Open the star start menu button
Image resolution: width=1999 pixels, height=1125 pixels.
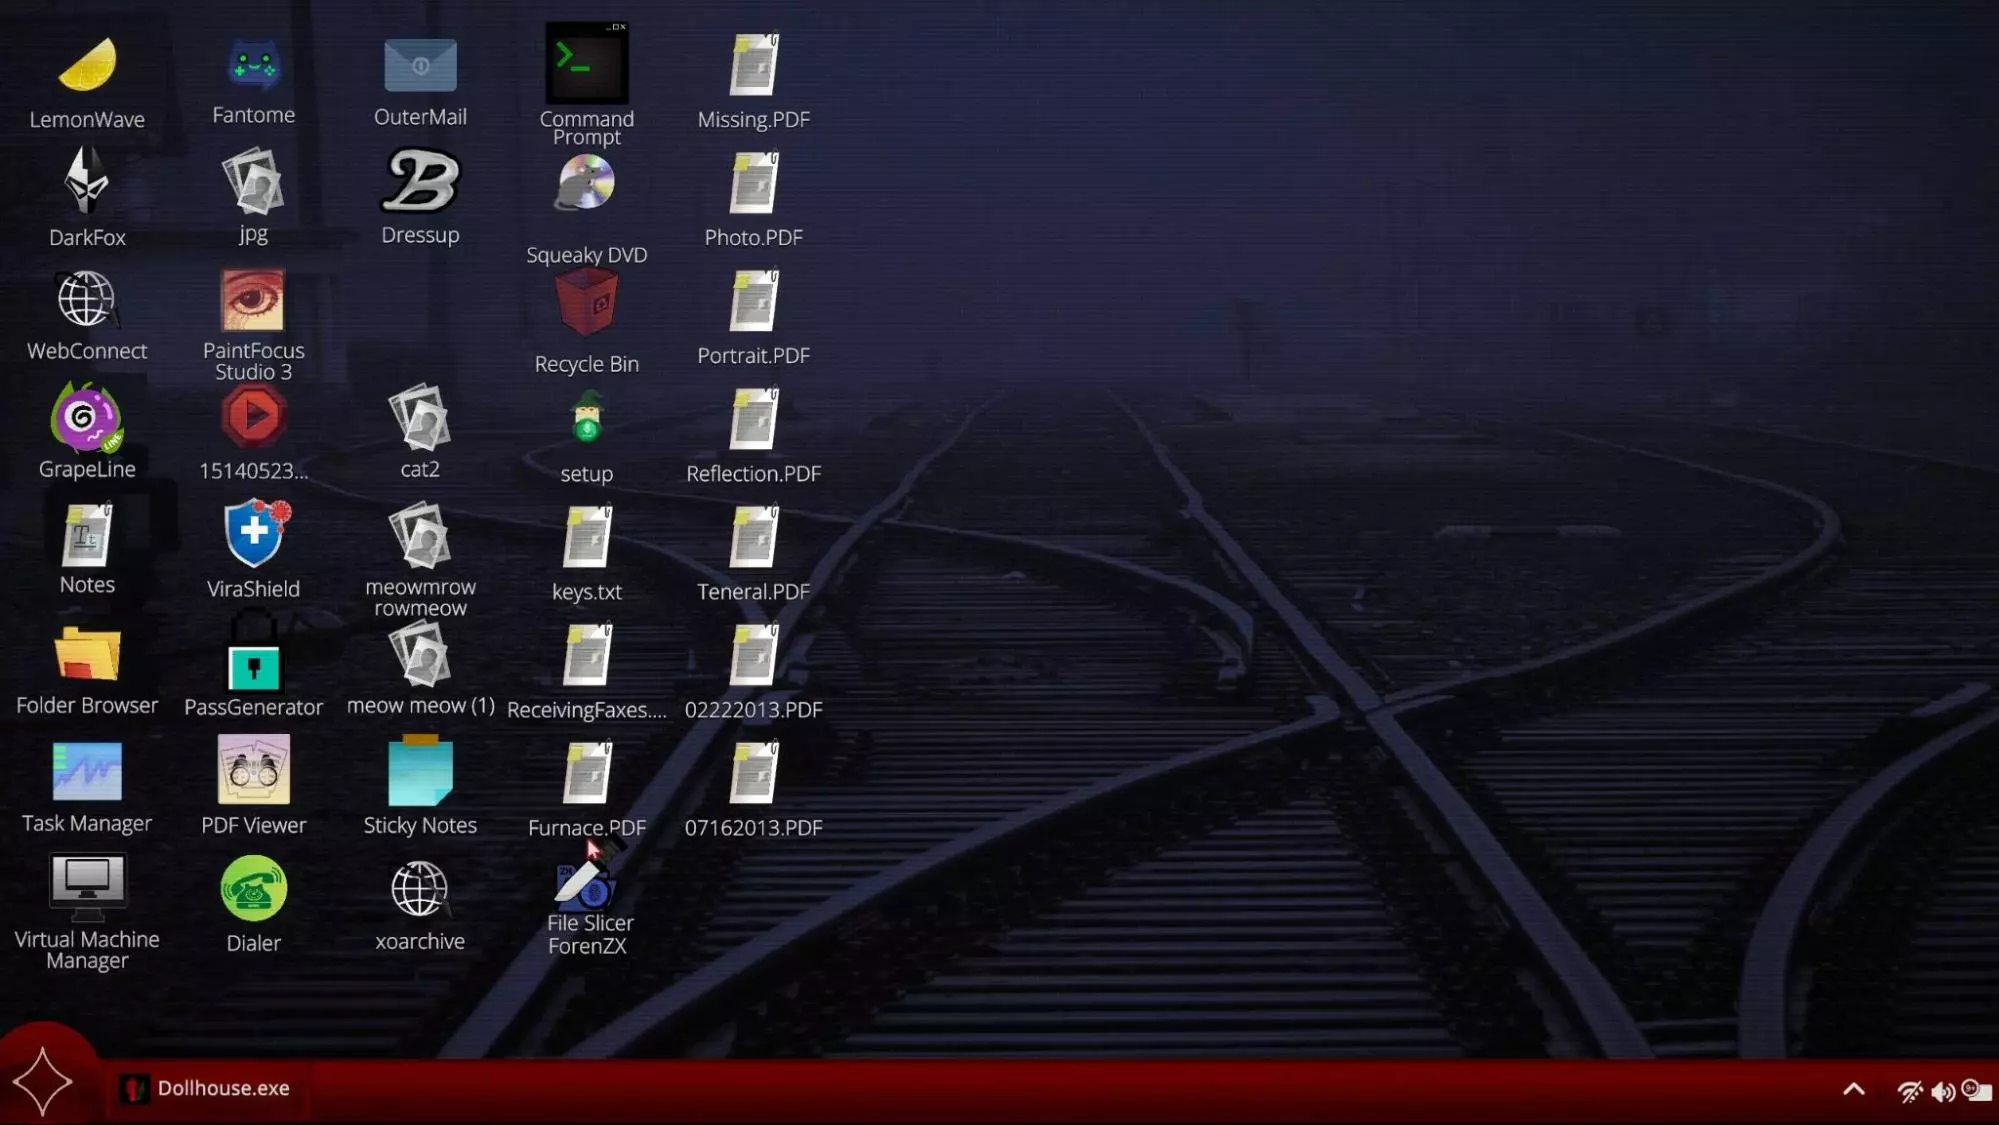click(42, 1082)
